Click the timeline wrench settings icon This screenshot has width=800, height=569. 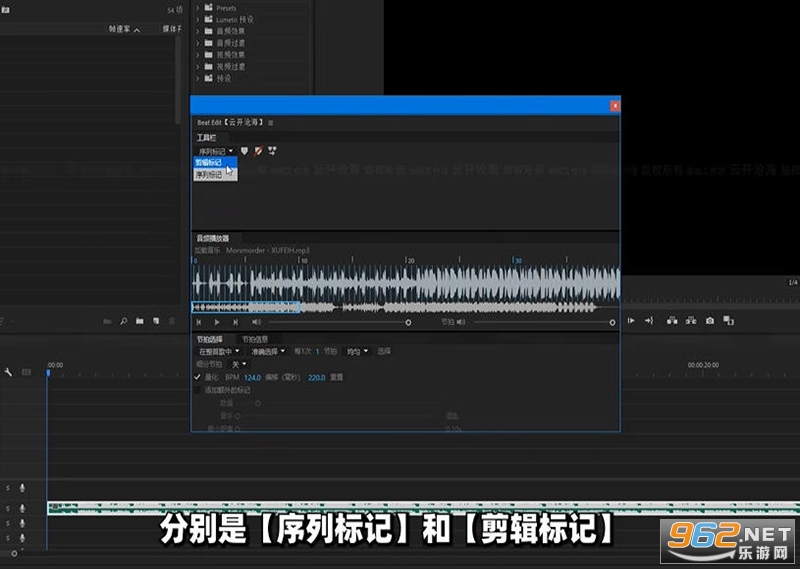(x=8, y=372)
